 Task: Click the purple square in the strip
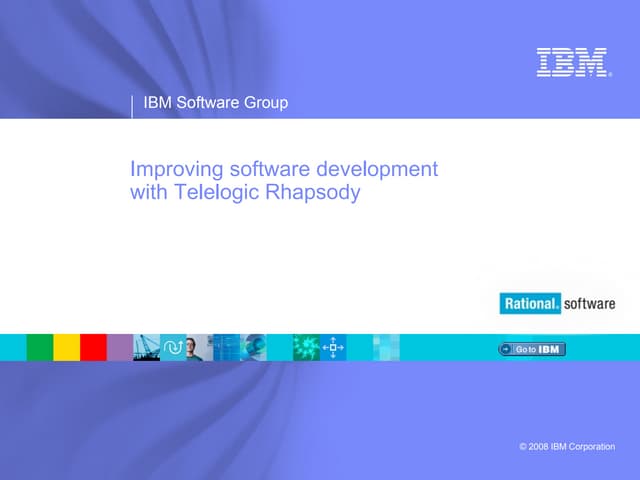[120, 347]
